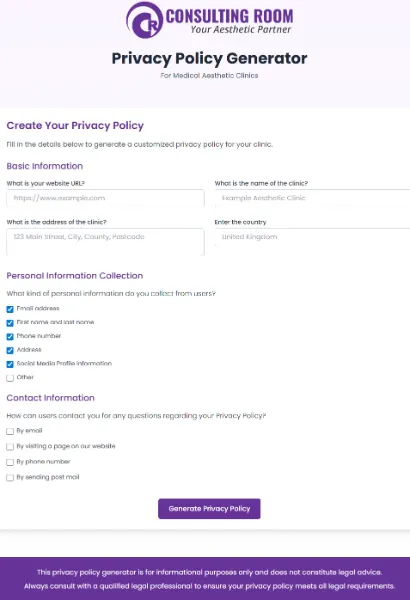
Task: Click the Privacy Policy Generator heading
Action: (x=209, y=59)
